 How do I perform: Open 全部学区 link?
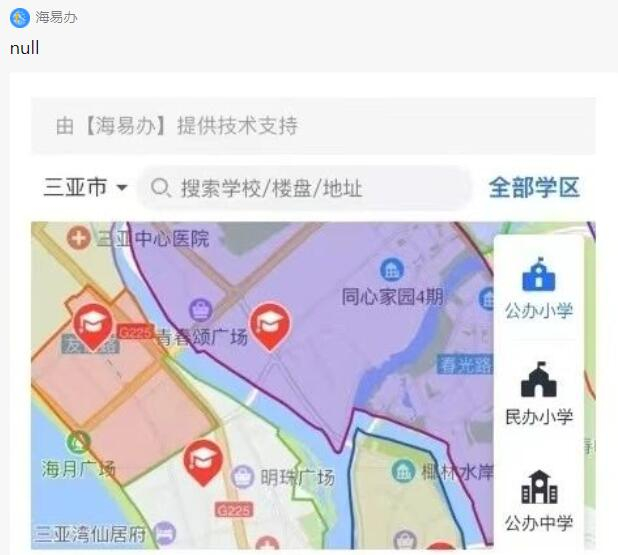click(534, 187)
